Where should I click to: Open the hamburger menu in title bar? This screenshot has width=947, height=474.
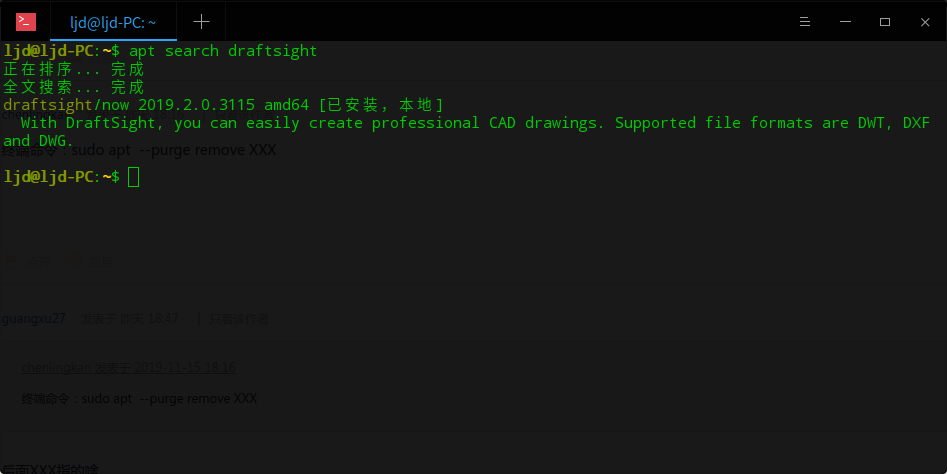[804, 22]
